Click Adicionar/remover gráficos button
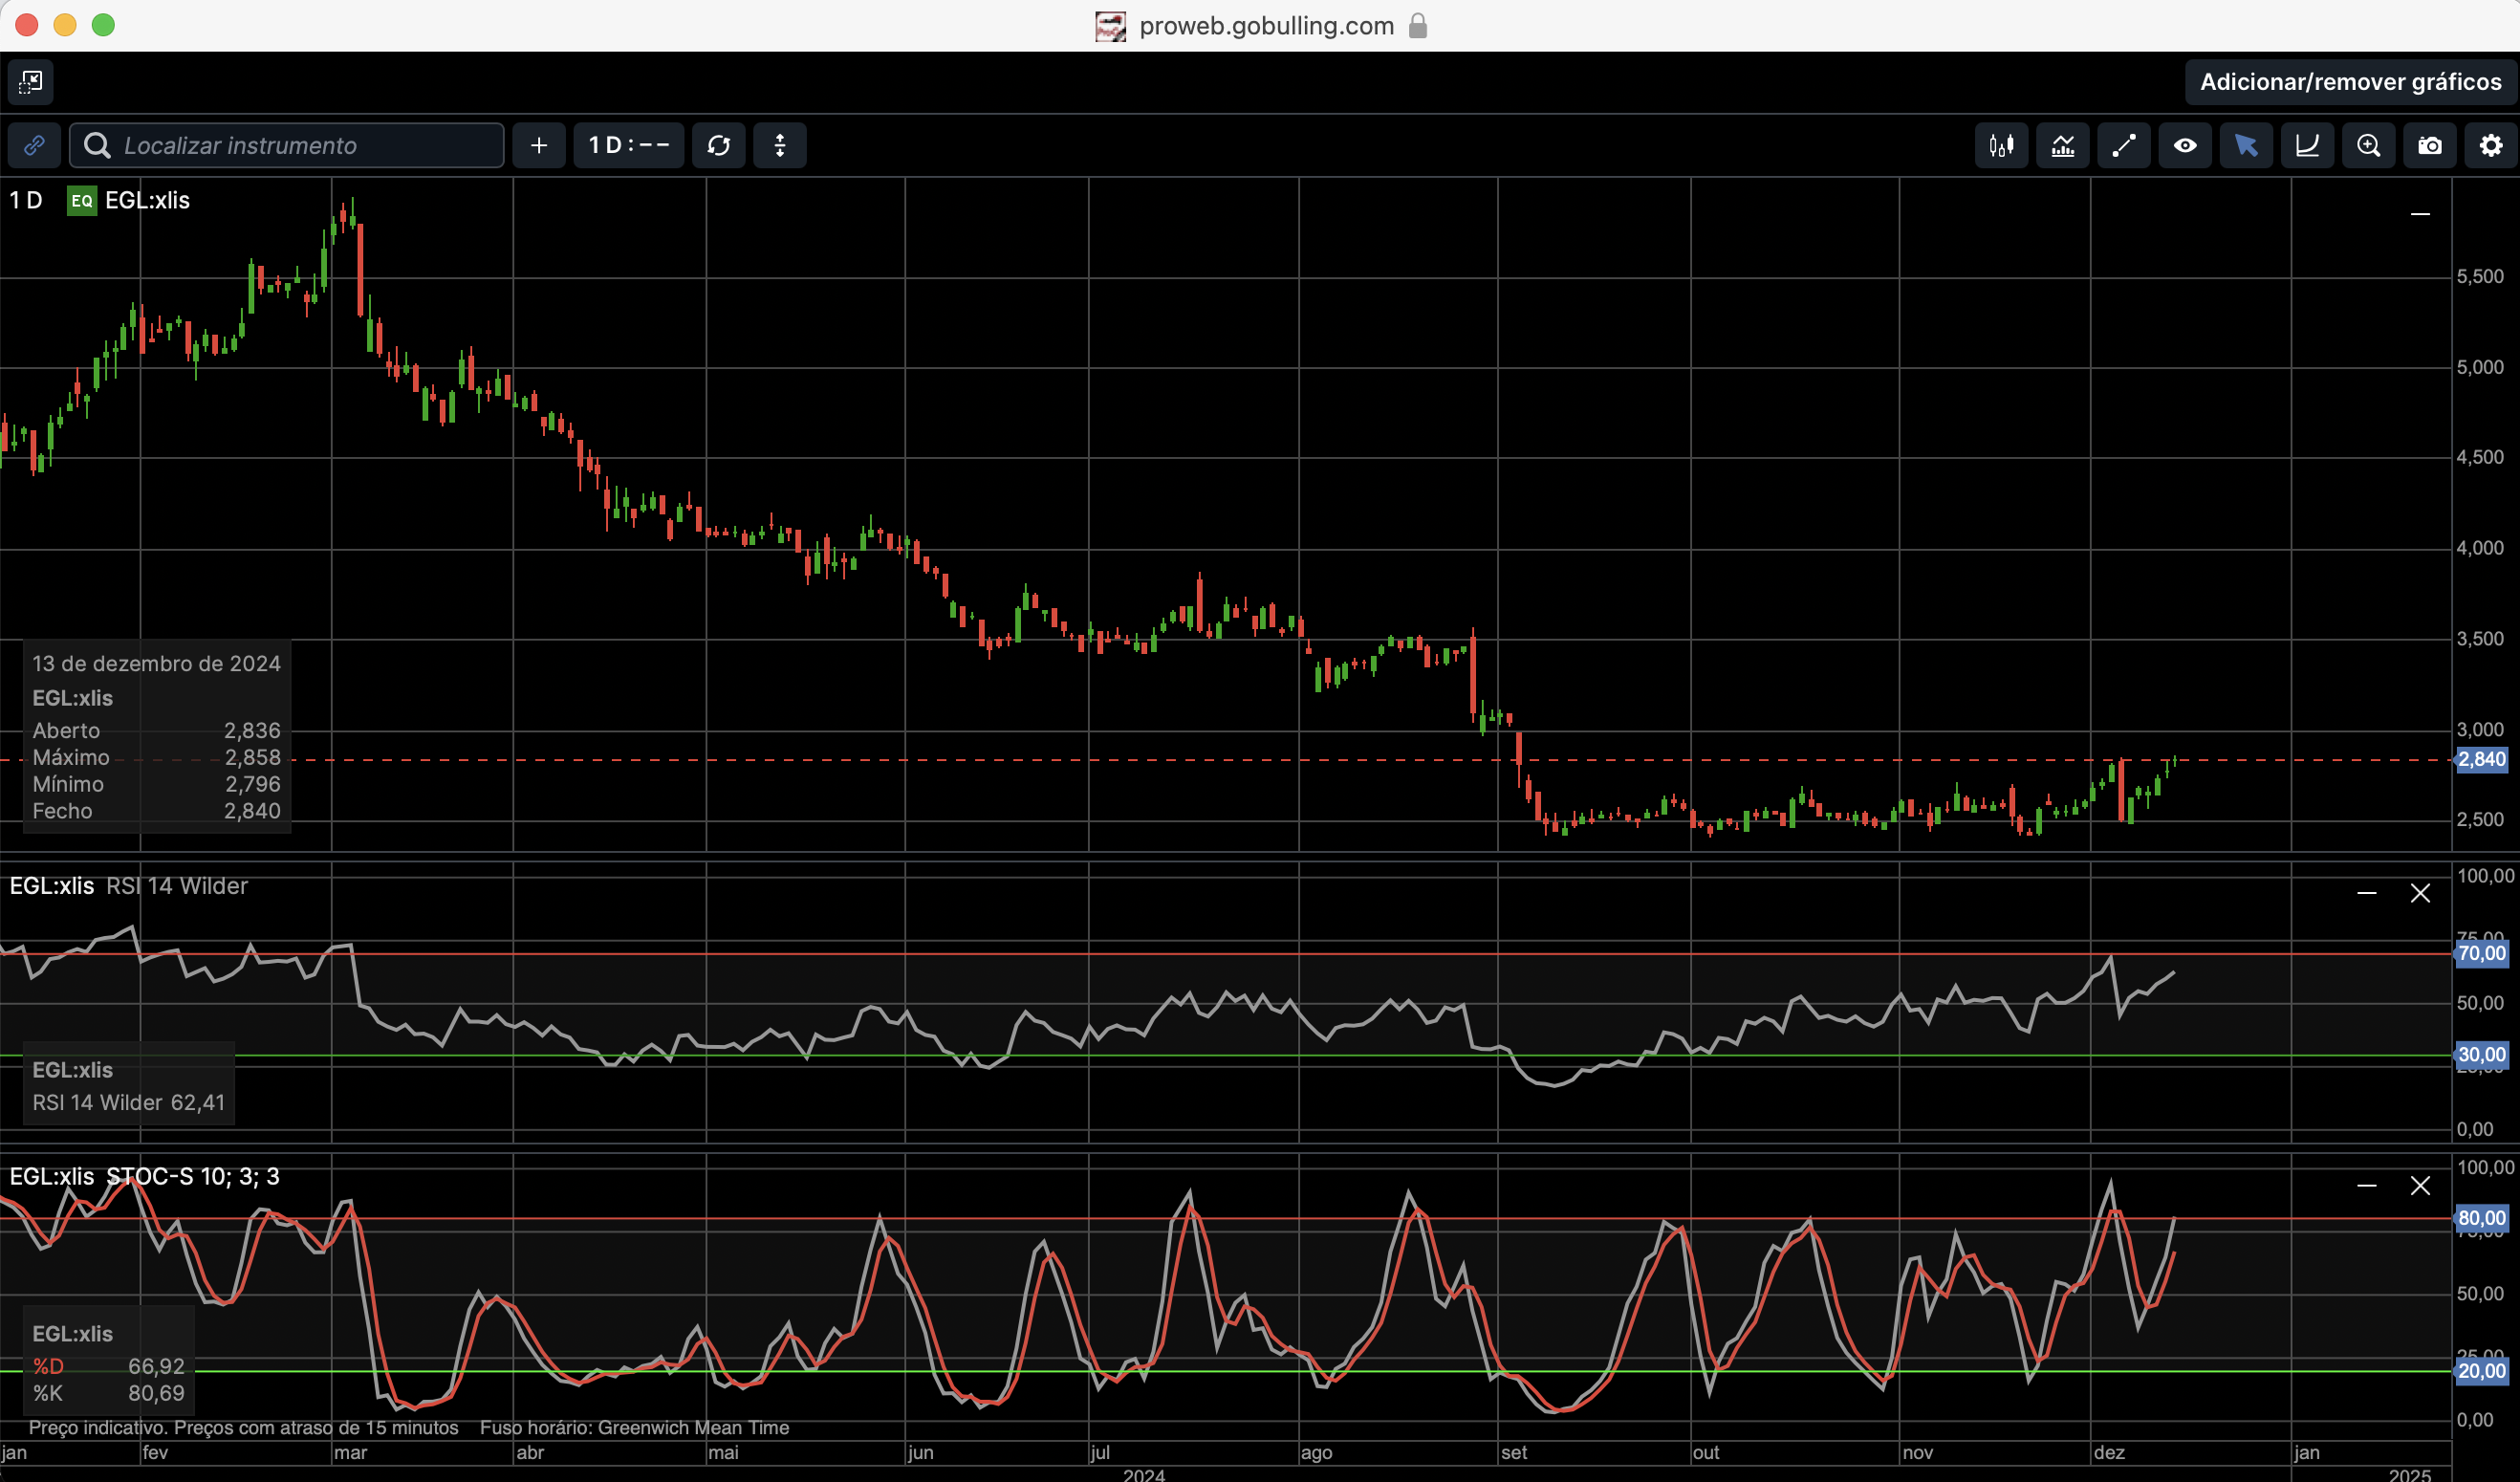 coord(2350,82)
